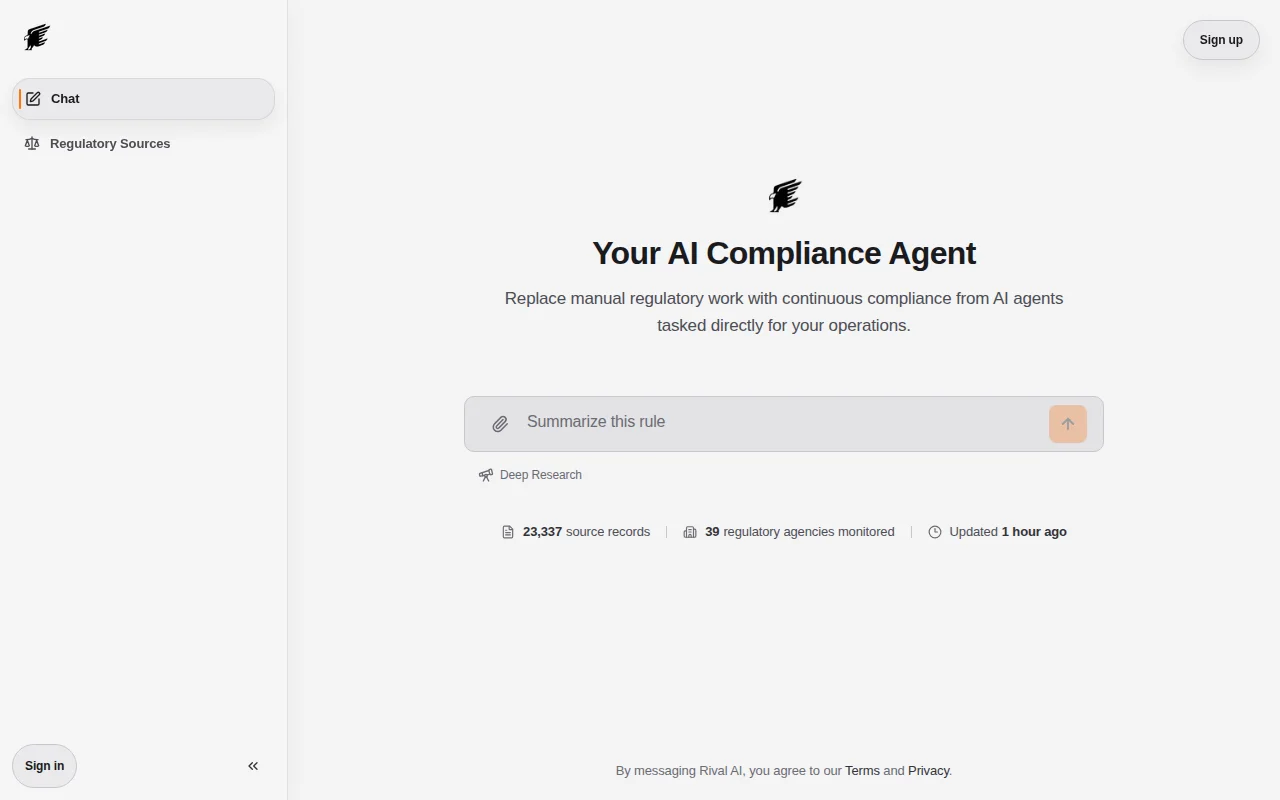
Task: Click the paperclip attach file icon
Action: [500, 424]
